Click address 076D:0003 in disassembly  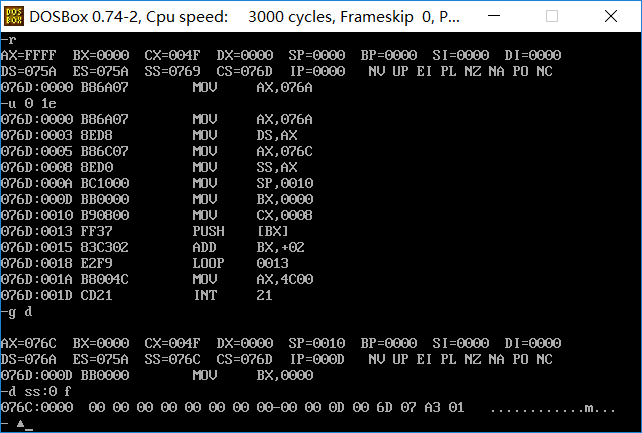[36, 135]
